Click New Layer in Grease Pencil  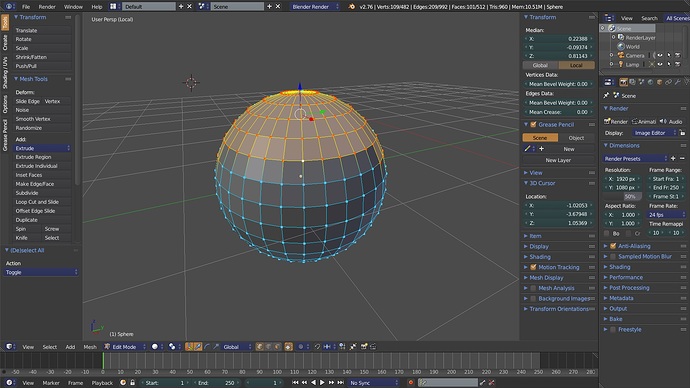pos(558,160)
